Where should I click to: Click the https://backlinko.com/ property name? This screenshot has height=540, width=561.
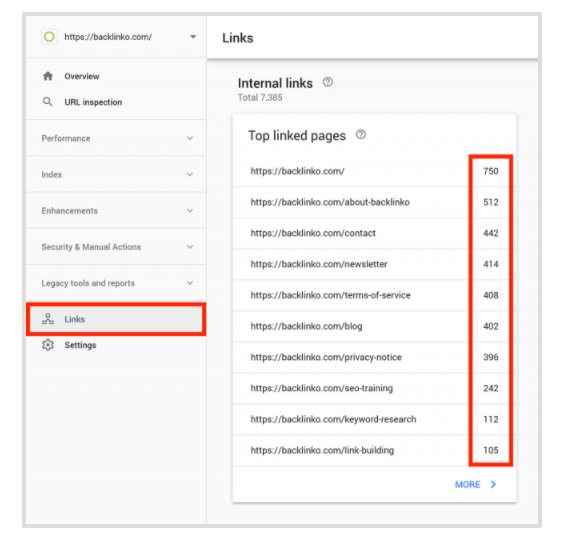(108, 37)
